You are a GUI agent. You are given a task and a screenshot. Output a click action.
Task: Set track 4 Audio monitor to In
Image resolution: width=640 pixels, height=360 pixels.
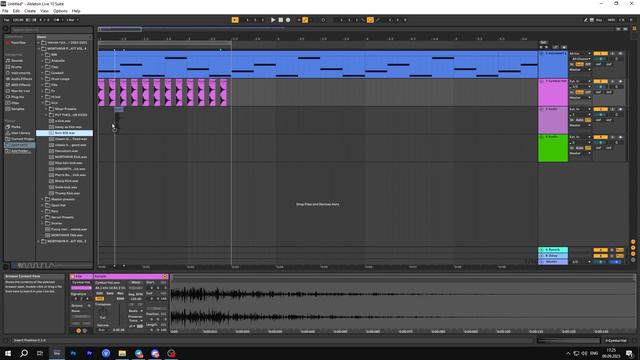coord(572,148)
